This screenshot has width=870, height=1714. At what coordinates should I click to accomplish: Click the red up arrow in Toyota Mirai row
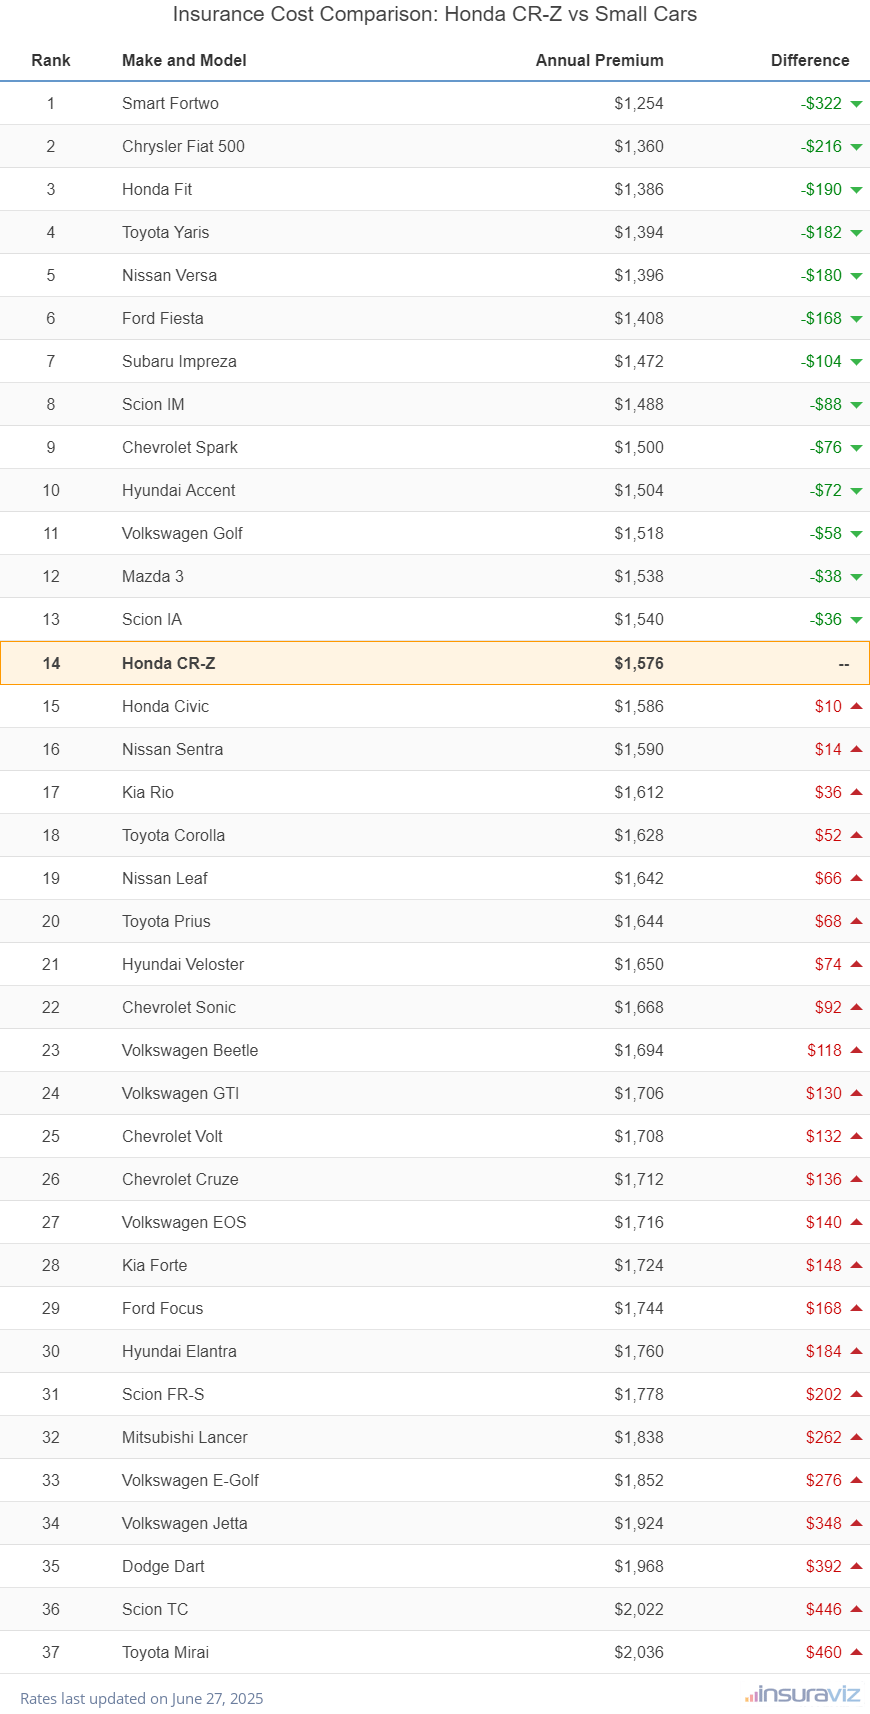point(856,1652)
